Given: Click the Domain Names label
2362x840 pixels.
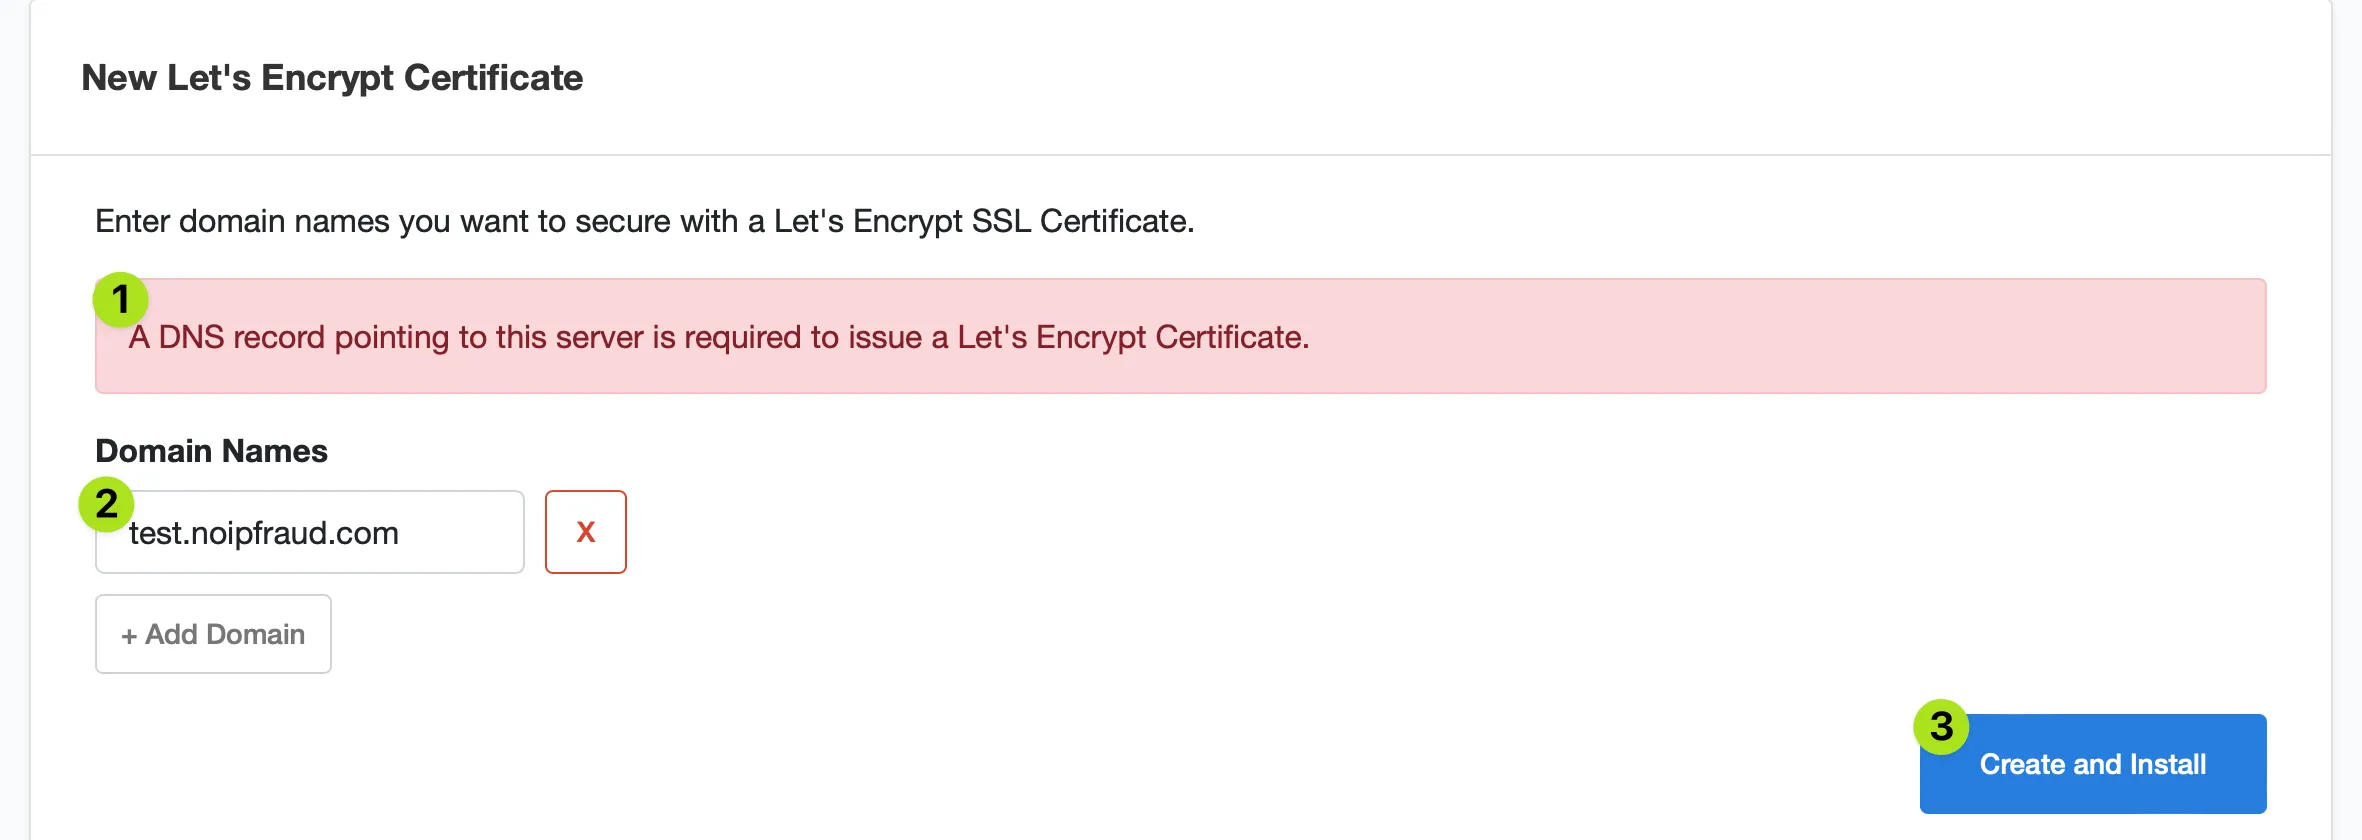Looking at the screenshot, I should pos(211,451).
